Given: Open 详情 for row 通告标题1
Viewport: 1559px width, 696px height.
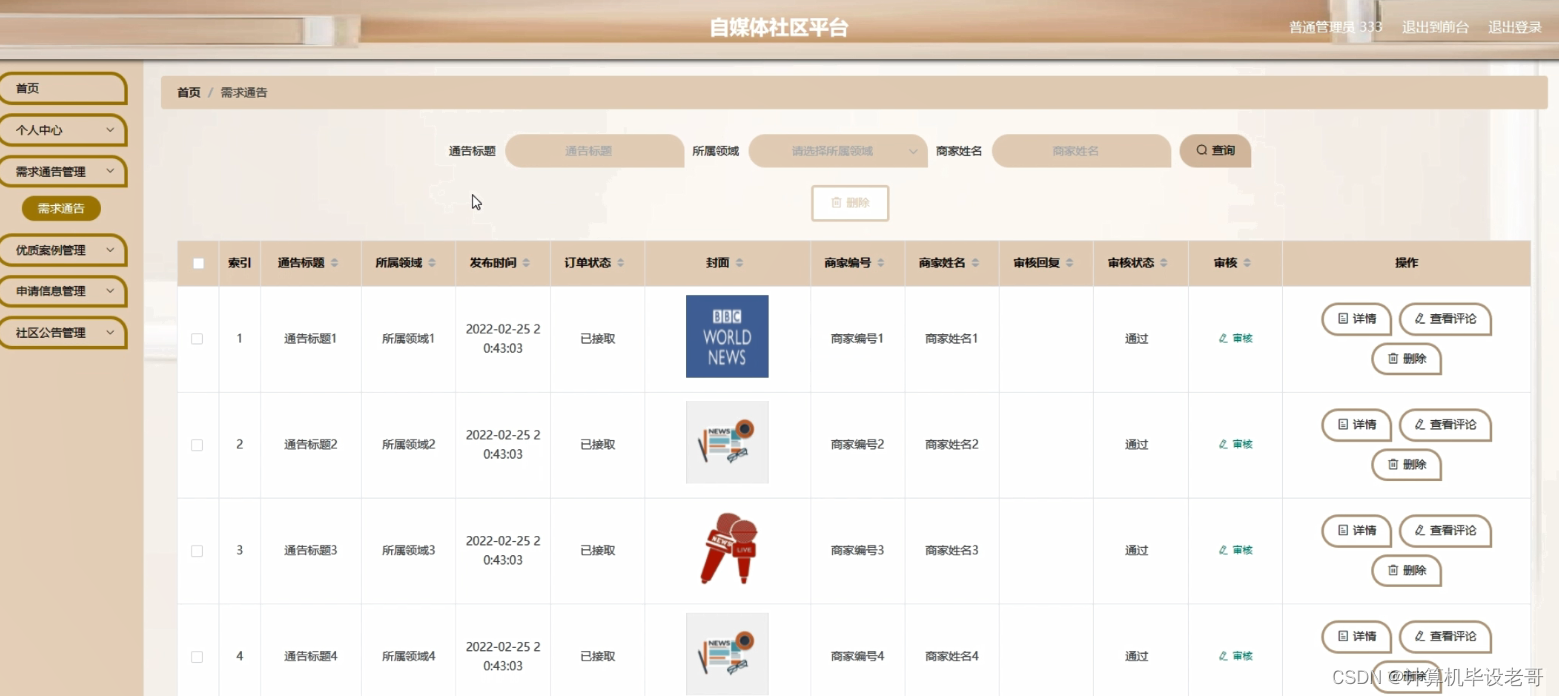Looking at the screenshot, I should click(x=1357, y=319).
